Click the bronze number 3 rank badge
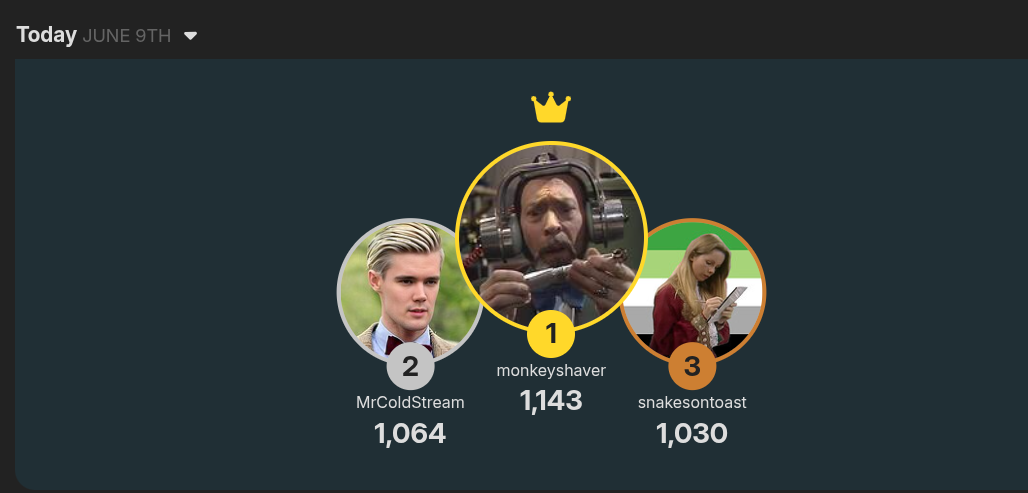The image size is (1028, 493). (692, 366)
